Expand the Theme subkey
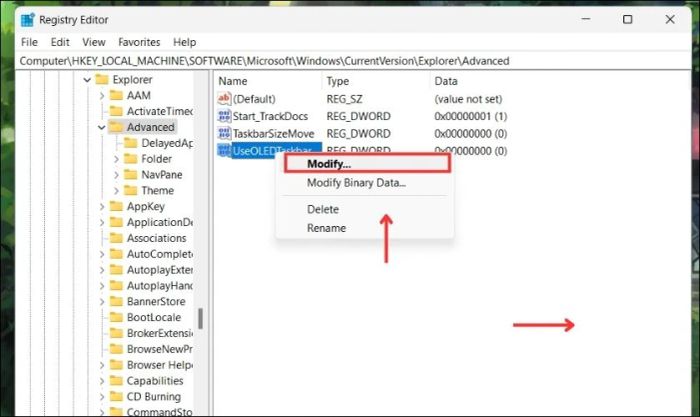This screenshot has width=700, height=417. pyautogui.click(x=116, y=191)
